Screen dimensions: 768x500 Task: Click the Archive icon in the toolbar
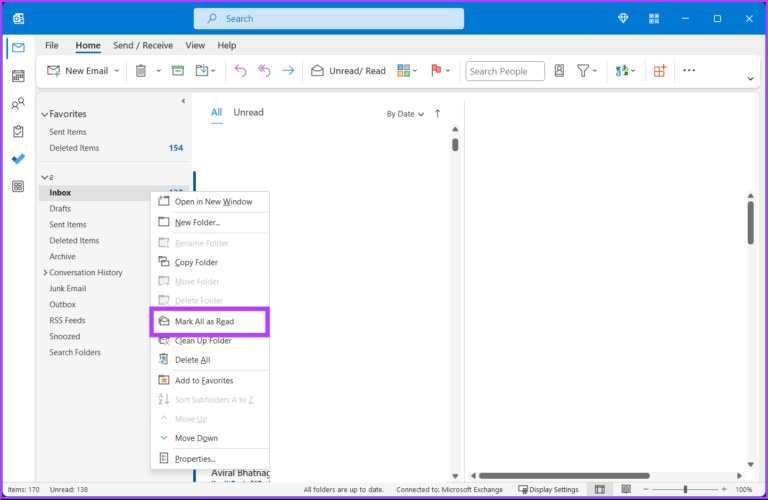pos(178,71)
